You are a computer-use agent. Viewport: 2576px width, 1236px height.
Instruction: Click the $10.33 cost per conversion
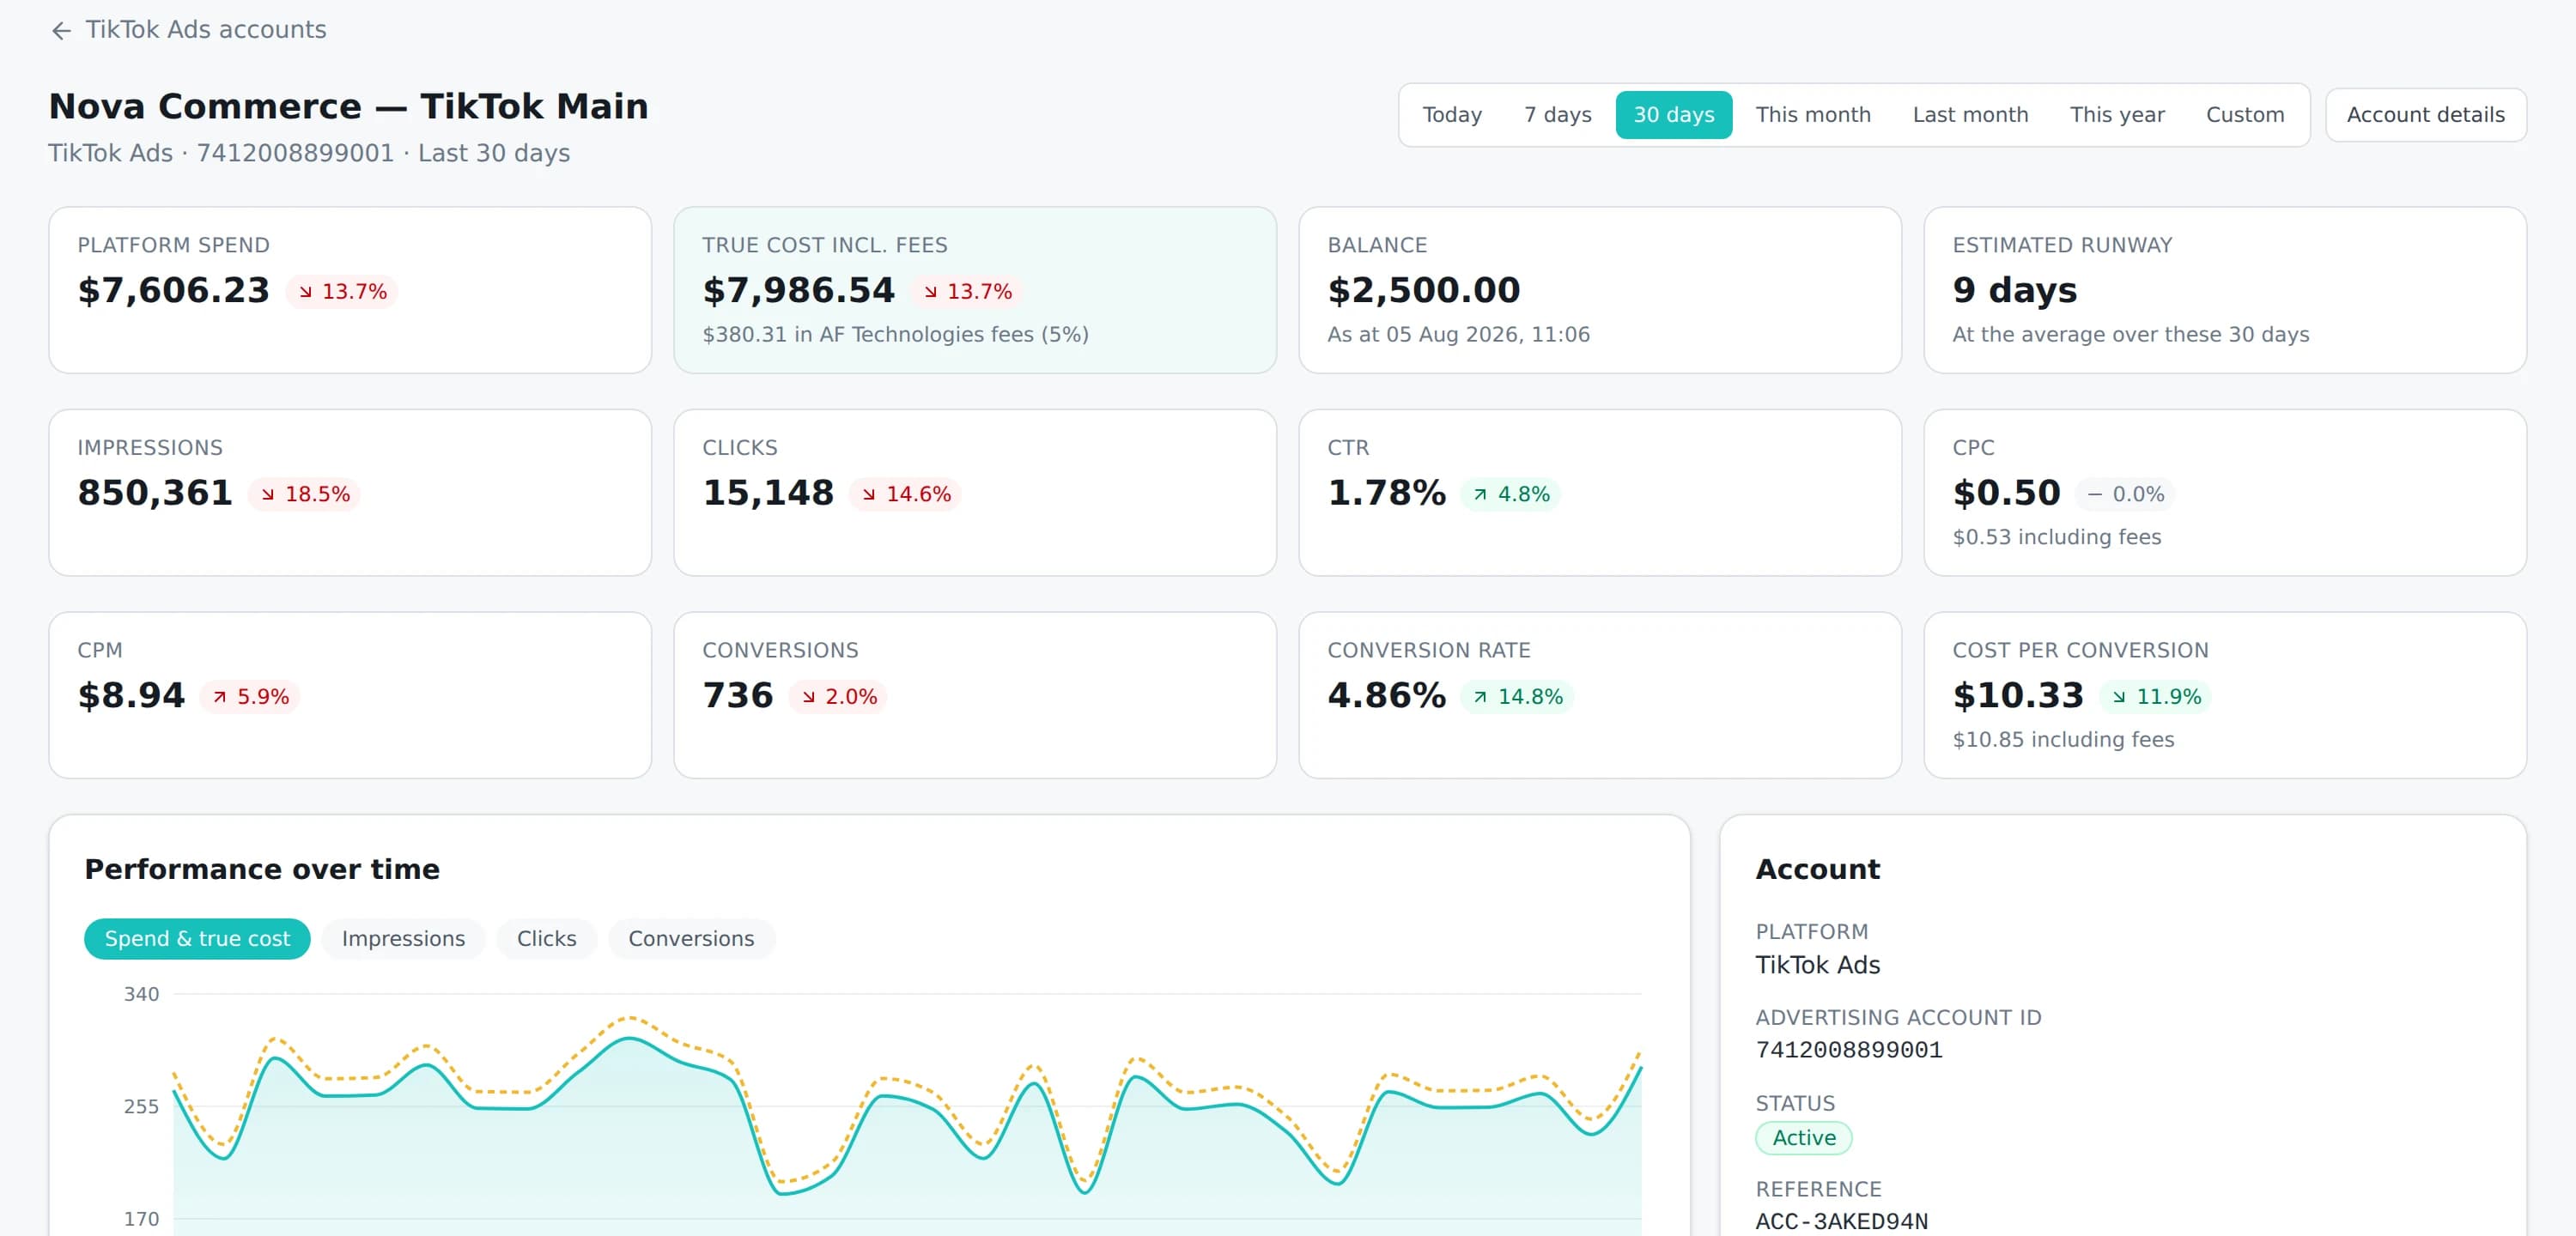pyautogui.click(x=2018, y=695)
